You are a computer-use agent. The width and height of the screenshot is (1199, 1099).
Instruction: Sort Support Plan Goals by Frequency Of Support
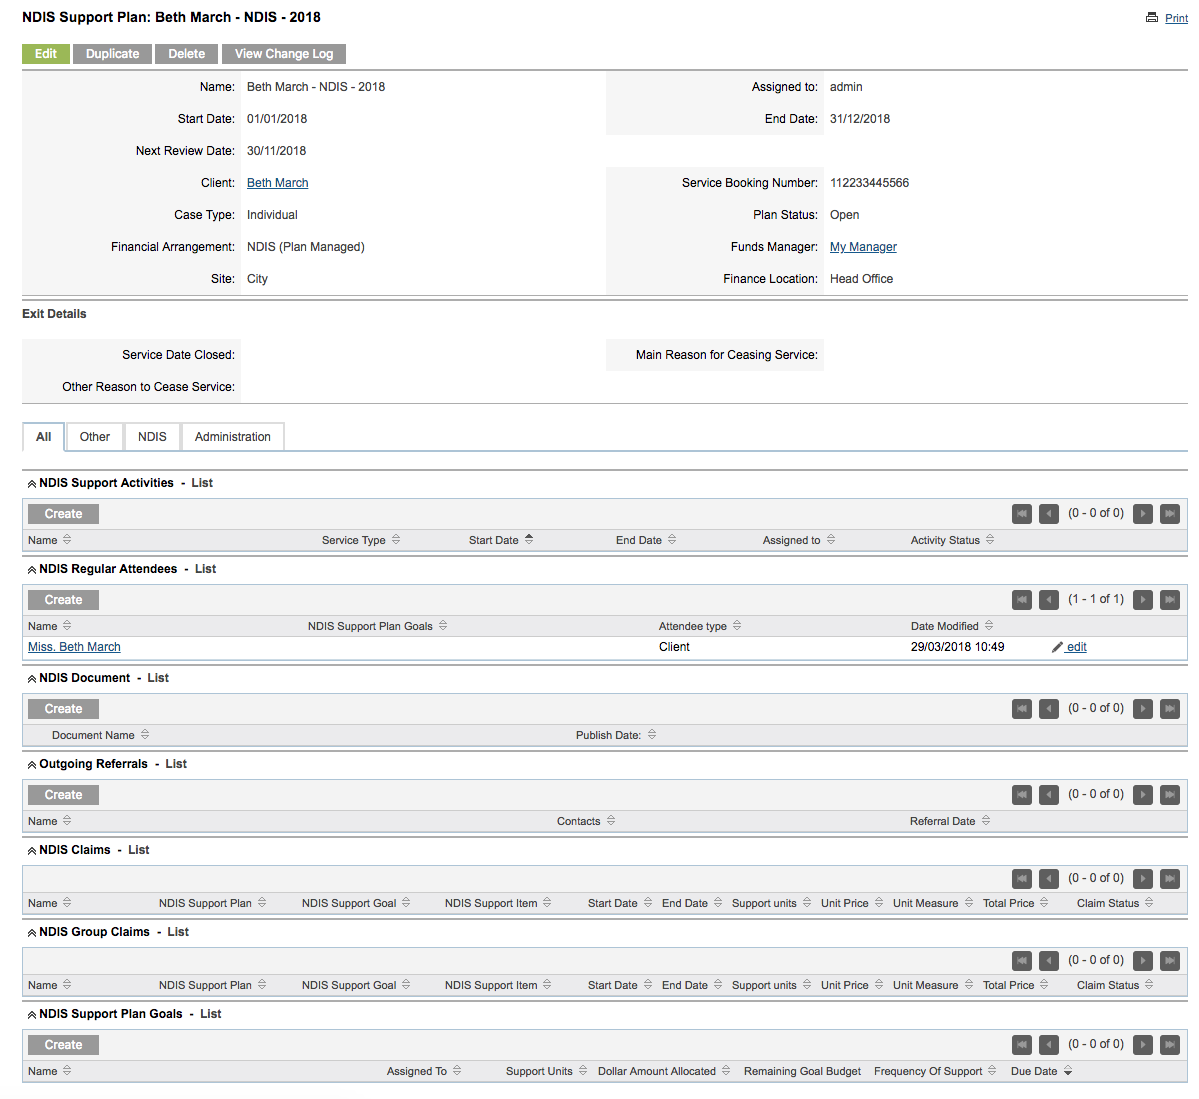pyautogui.click(x=935, y=1072)
